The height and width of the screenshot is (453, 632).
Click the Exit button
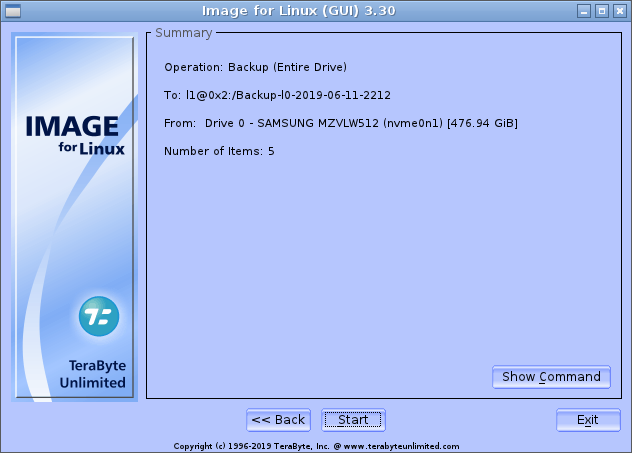pyautogui.click(x=588, y=420)
